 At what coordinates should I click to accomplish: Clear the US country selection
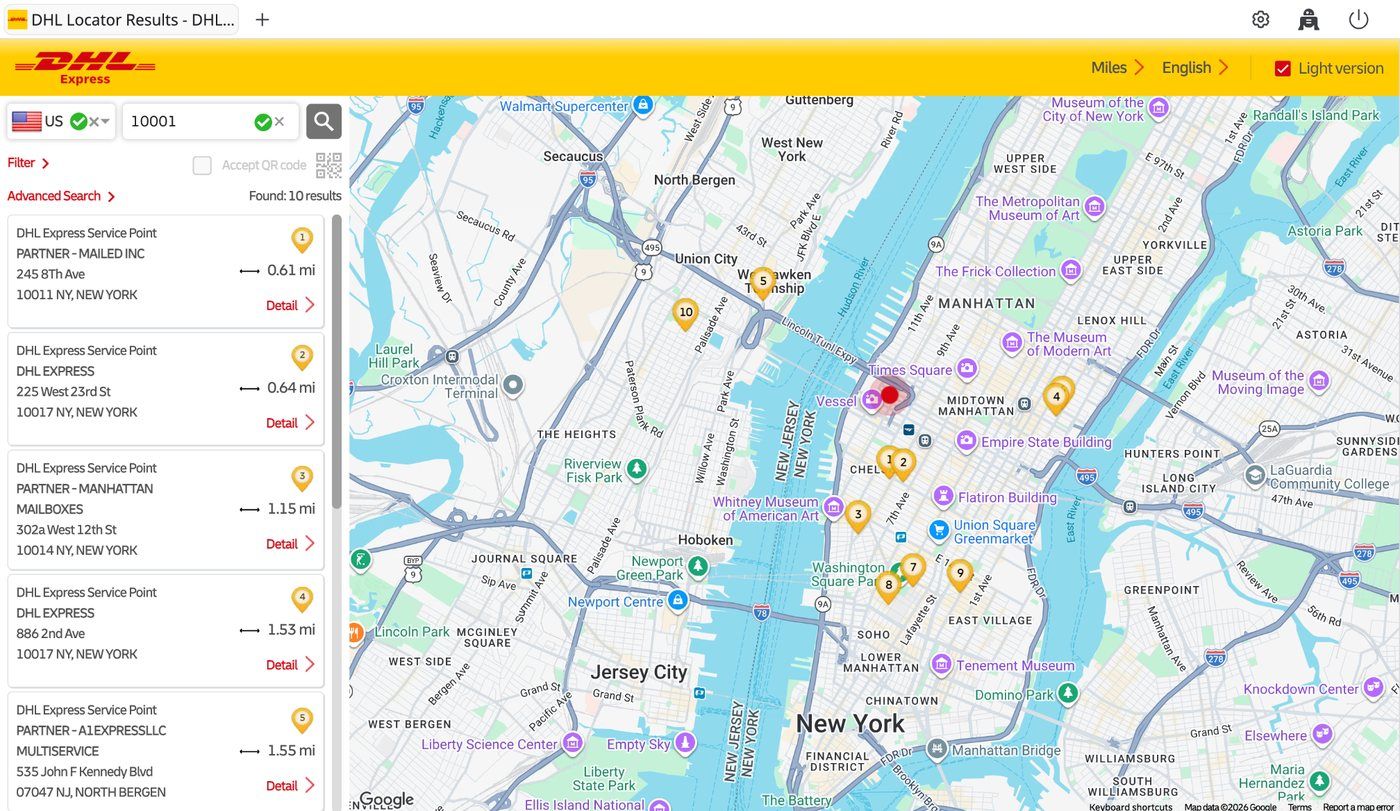[94, 122]
